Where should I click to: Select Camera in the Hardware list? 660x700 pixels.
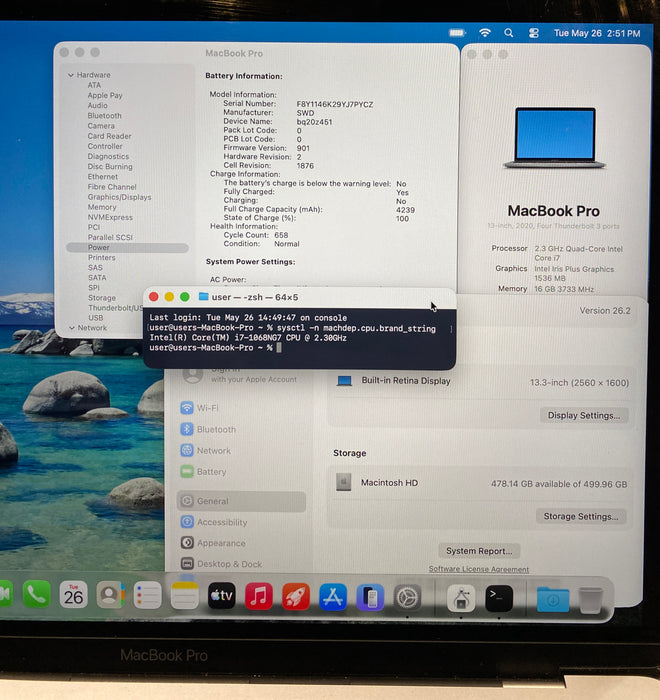101,126
